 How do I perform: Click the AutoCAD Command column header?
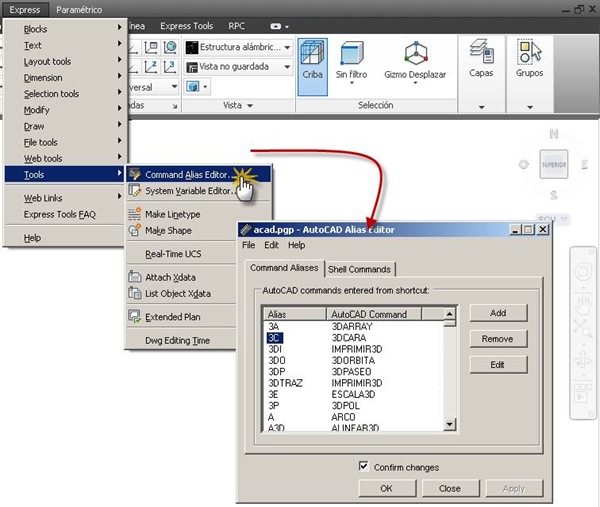[374, 314]
